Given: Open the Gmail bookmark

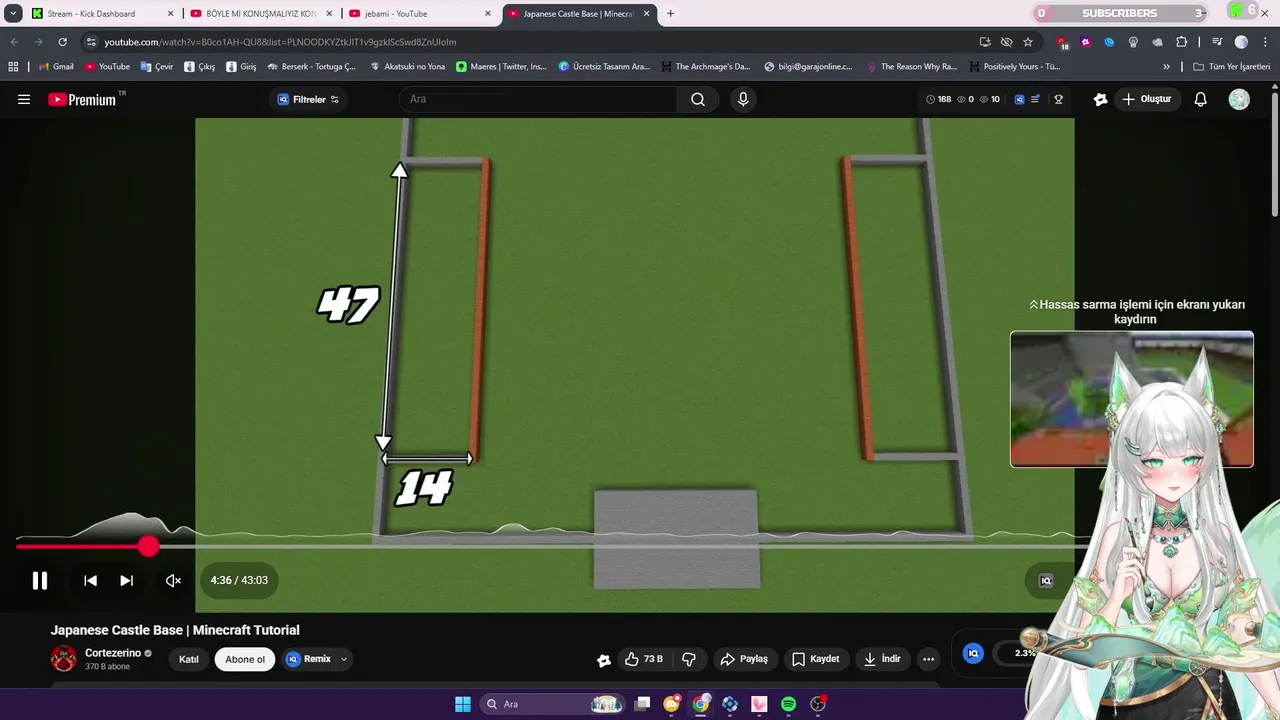Looking at the screenshot, I should (56, 66).
